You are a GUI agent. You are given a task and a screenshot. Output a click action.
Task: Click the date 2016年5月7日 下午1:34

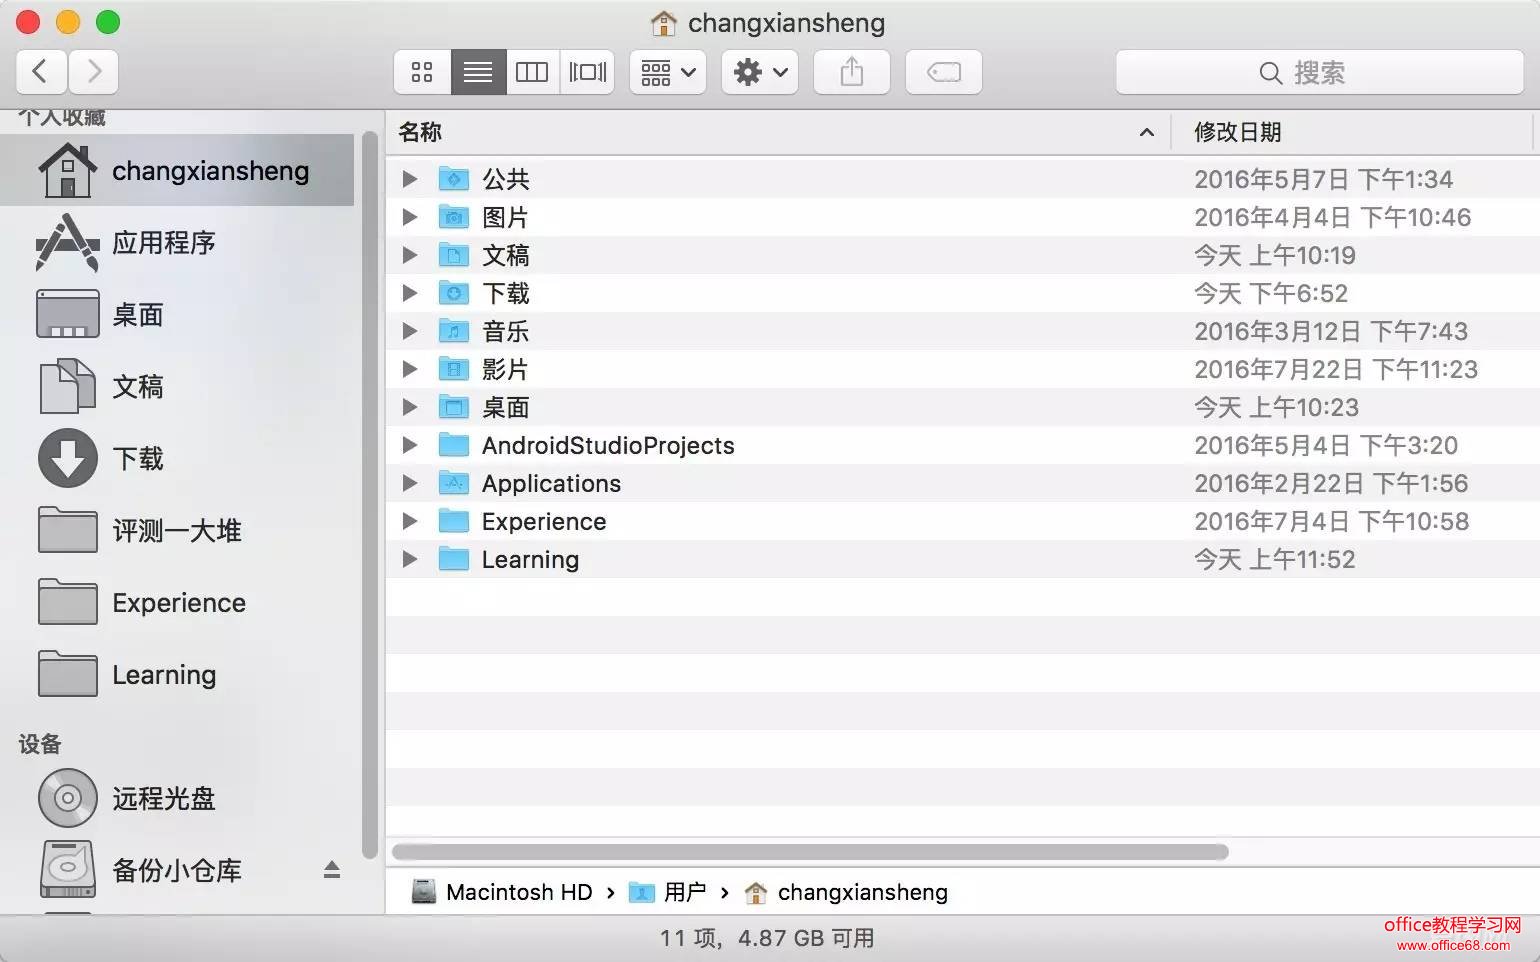click(x=1323, y=179)
